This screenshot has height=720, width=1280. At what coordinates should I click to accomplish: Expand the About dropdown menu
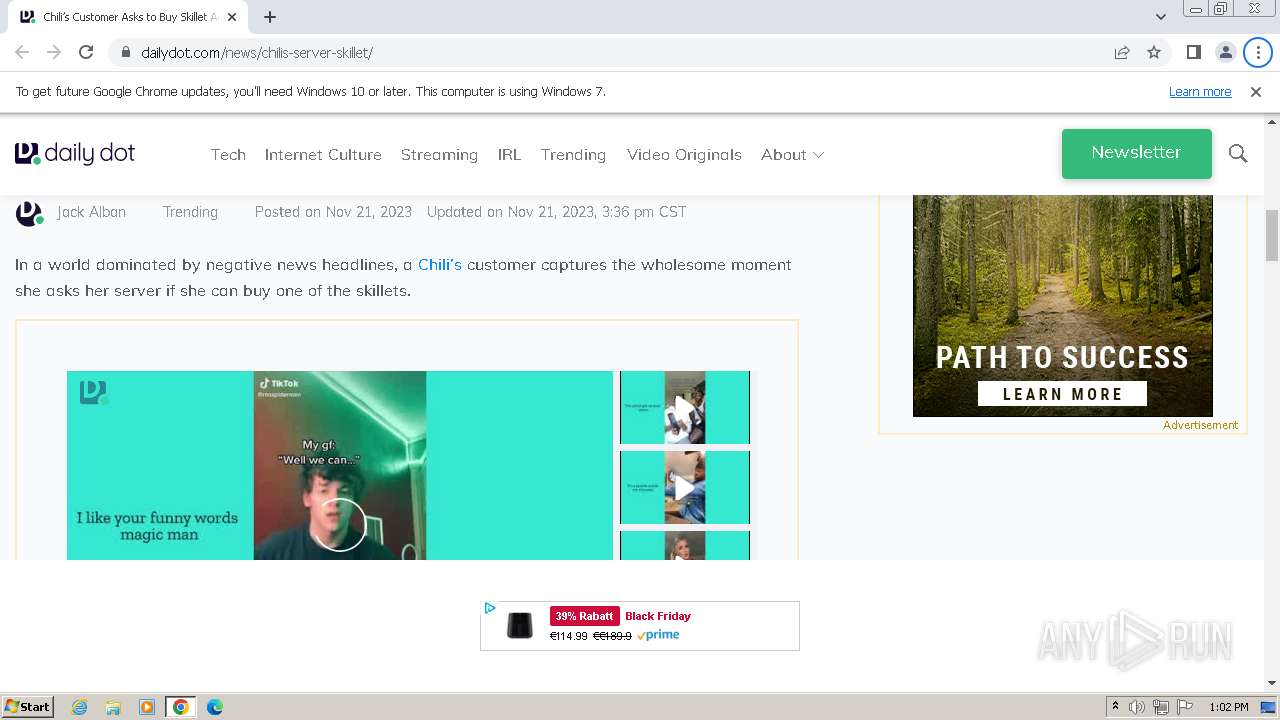tap(792, 154)
